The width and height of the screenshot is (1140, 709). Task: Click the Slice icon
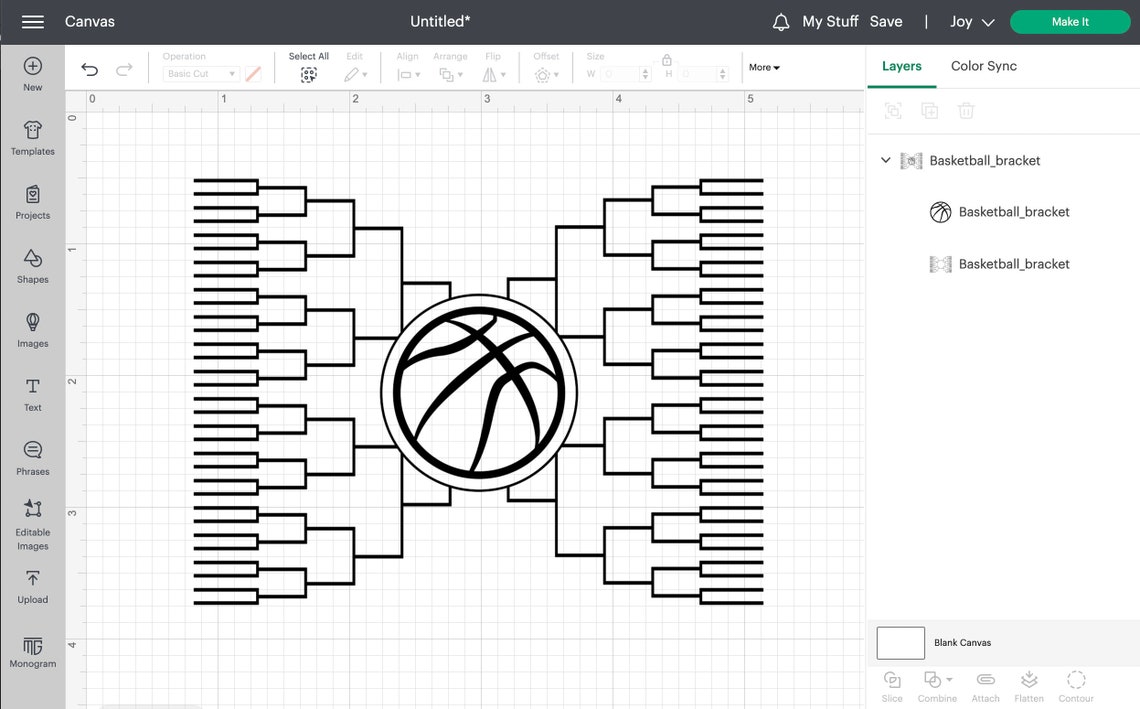point(892,684)
